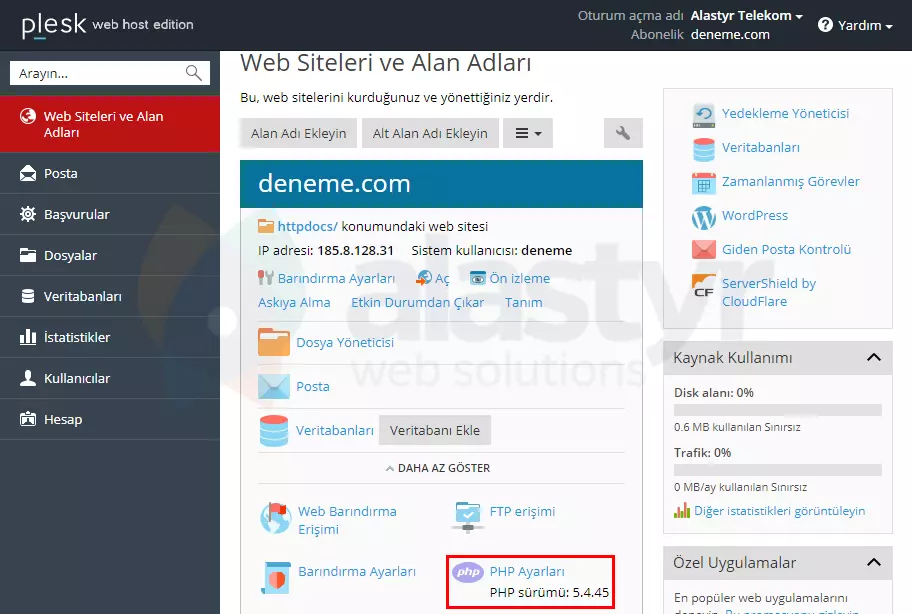Click the Web Barındırma Erişimi globe icon
The width and height of the screenshot is (912, 614).
276,517
